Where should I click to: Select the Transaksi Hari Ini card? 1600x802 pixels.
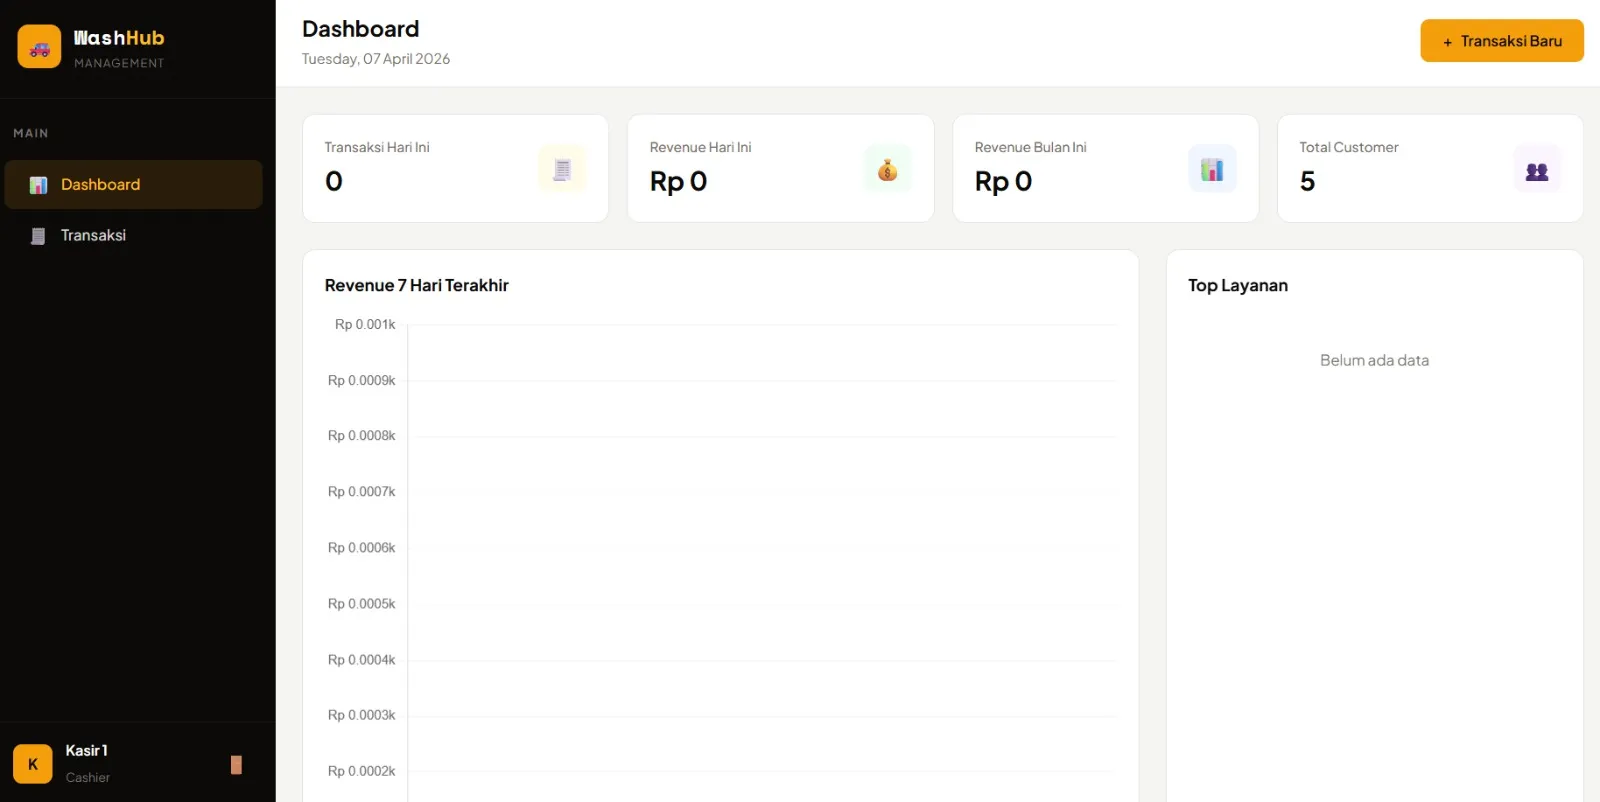[x=455, y=168]
